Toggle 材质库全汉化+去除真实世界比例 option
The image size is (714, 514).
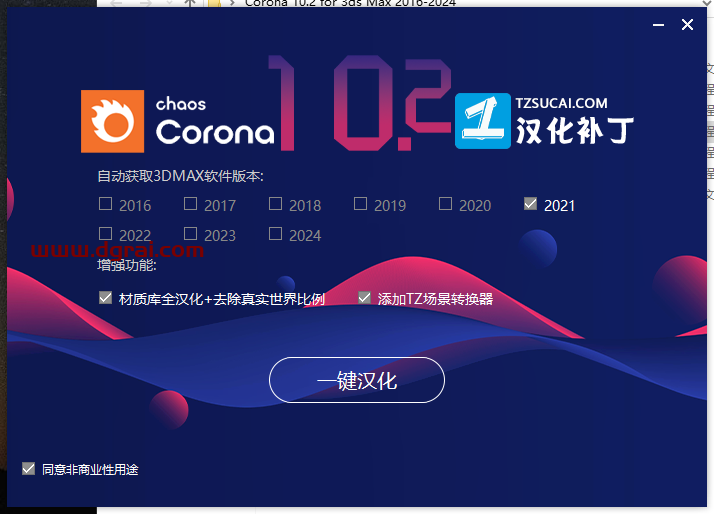(105, 298)
